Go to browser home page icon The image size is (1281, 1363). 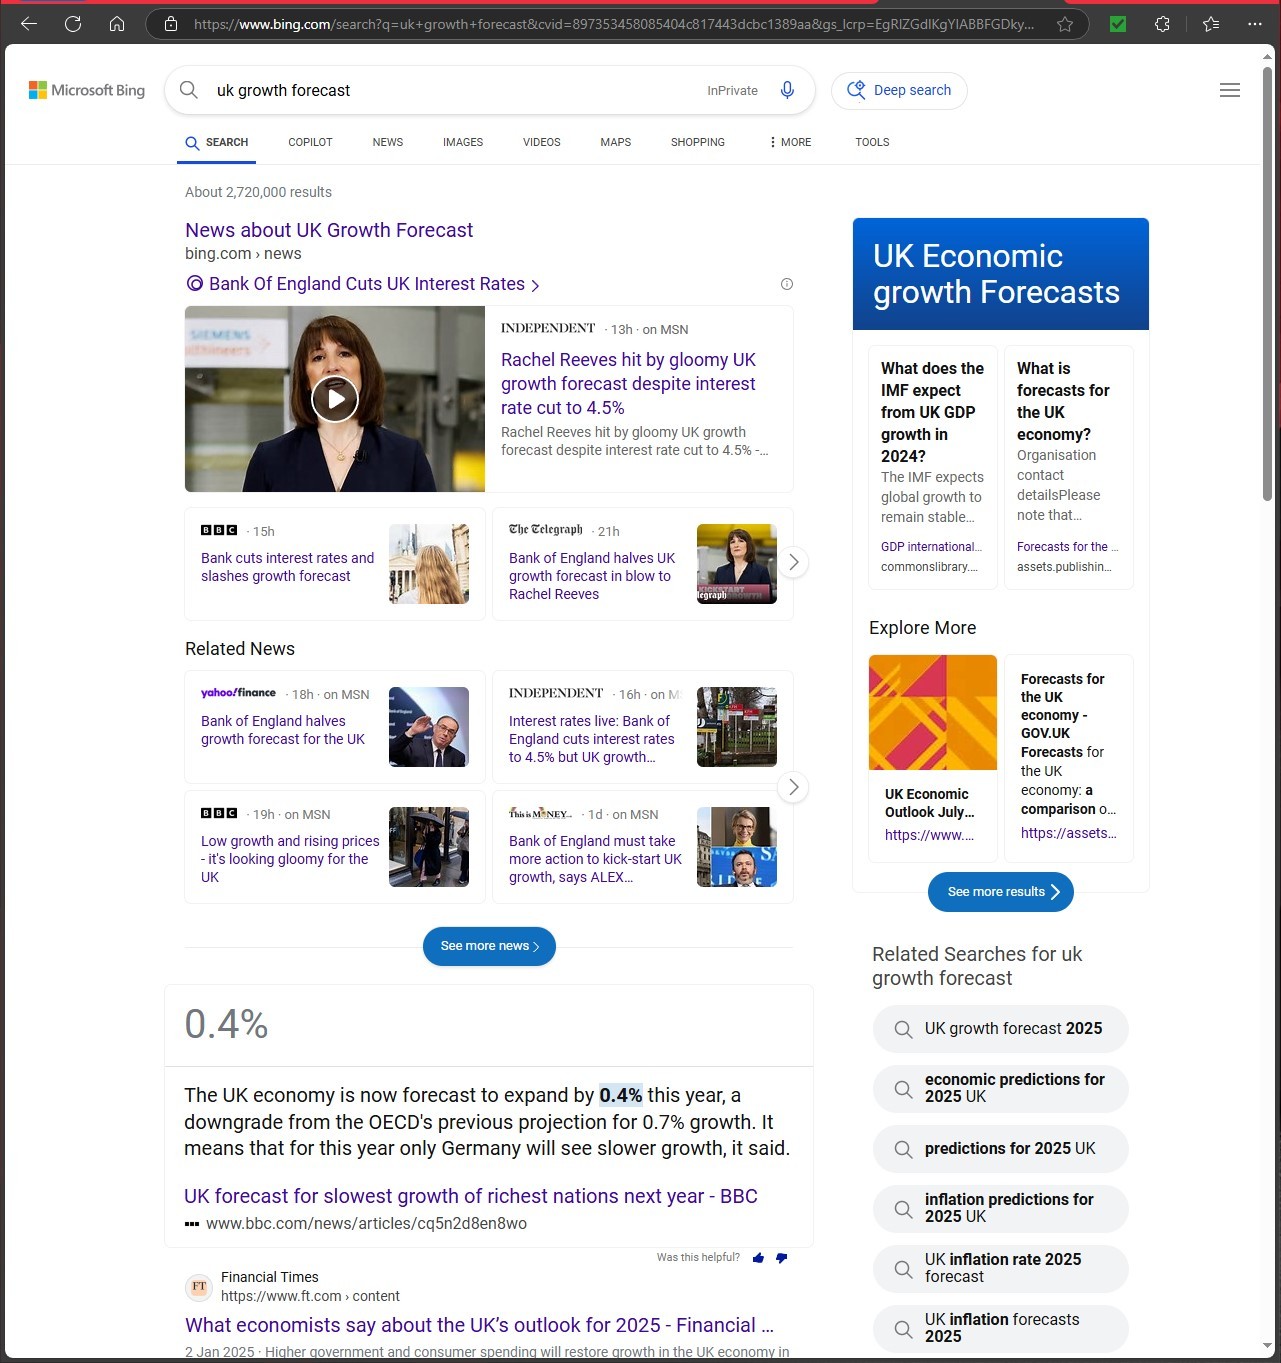[117, 24]
